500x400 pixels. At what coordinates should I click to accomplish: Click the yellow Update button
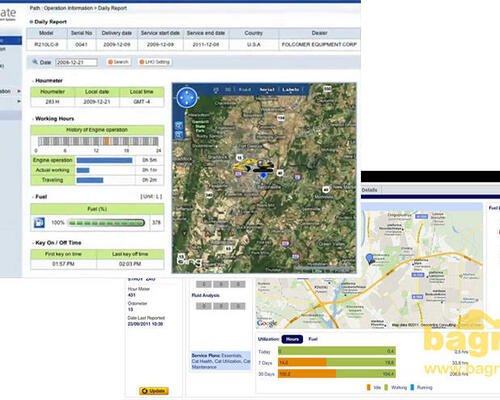pyautogui.click(x=154, y=391)
